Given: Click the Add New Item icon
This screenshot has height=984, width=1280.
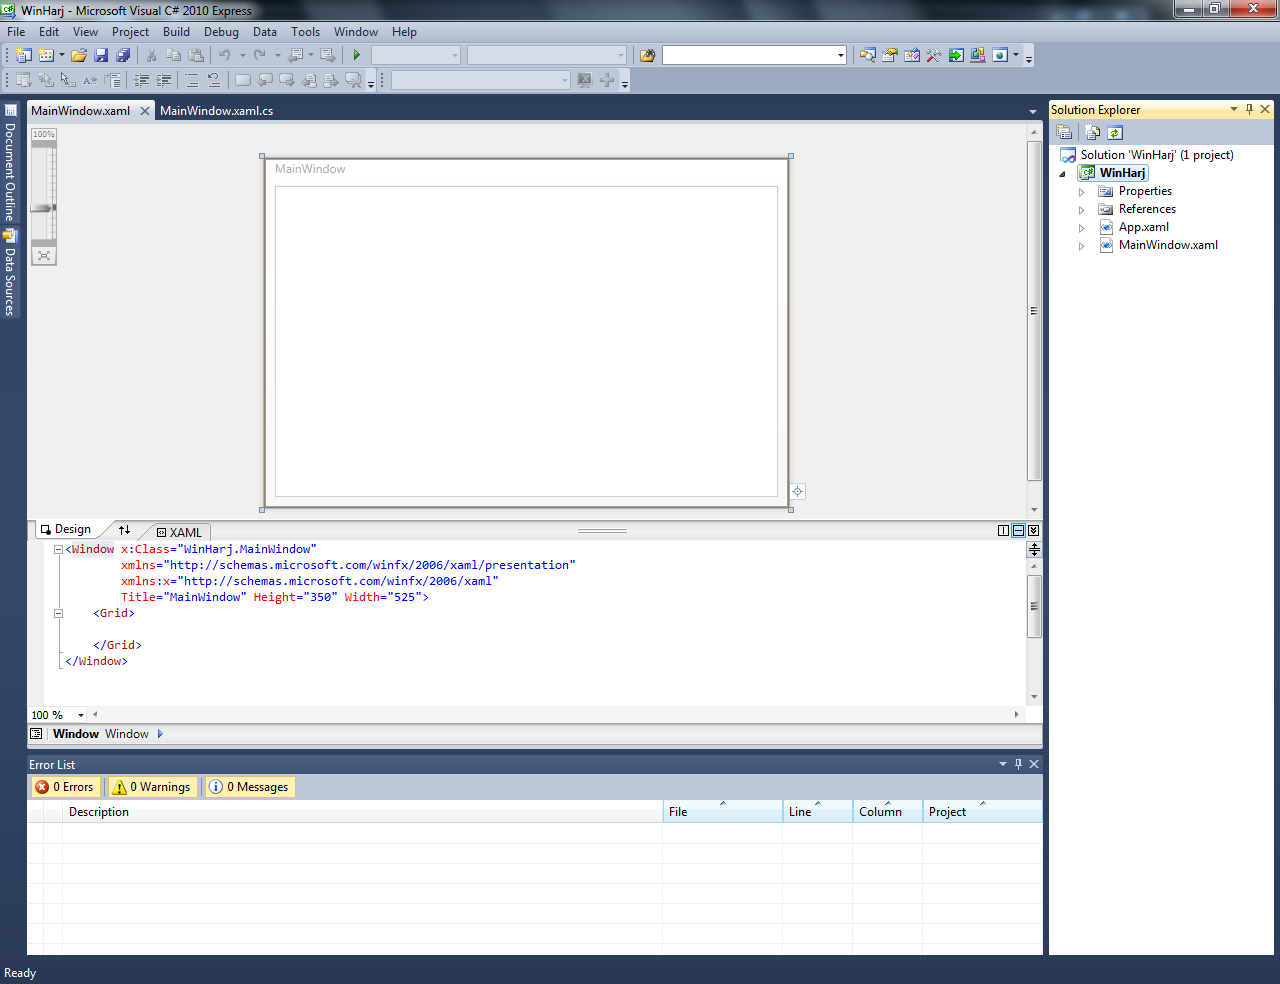Looking at the screenshot, I should coord(46,55).
